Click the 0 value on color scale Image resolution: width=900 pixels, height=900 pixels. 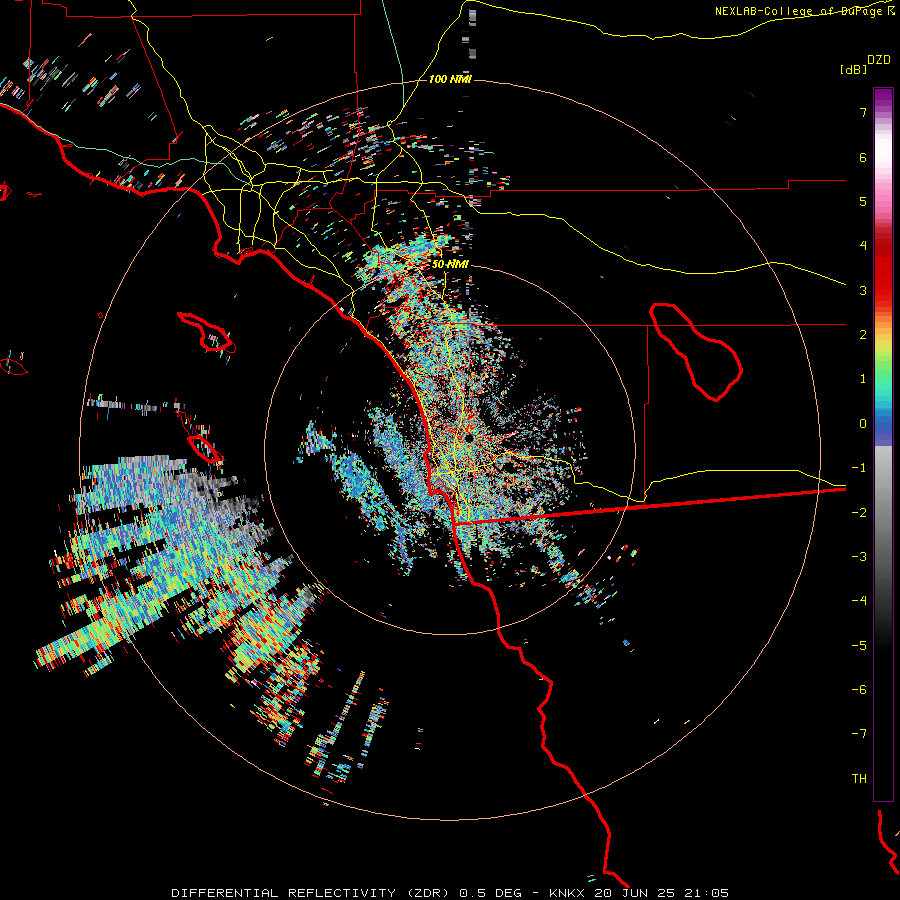pyautogui.click(x=863, y=424)
